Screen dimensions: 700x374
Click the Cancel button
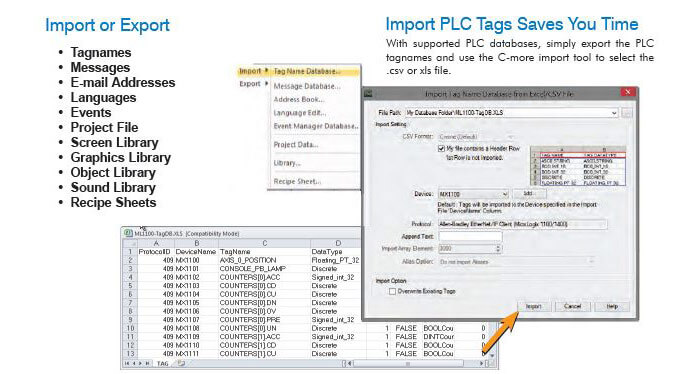tap(572, 307)
